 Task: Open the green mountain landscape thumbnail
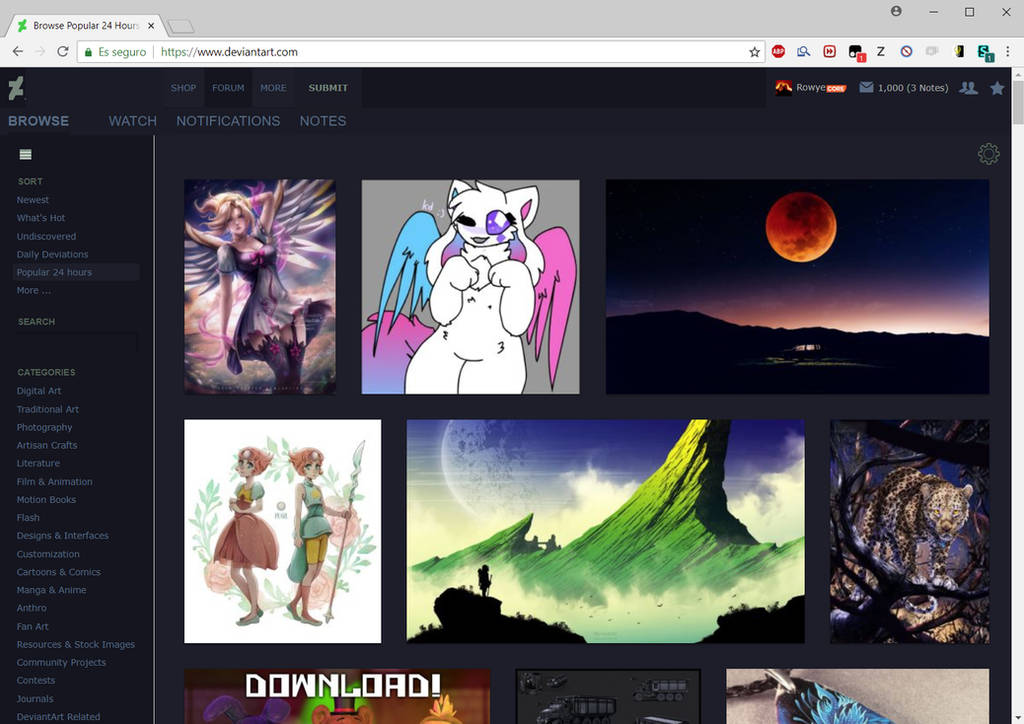(x=605, y=531)
